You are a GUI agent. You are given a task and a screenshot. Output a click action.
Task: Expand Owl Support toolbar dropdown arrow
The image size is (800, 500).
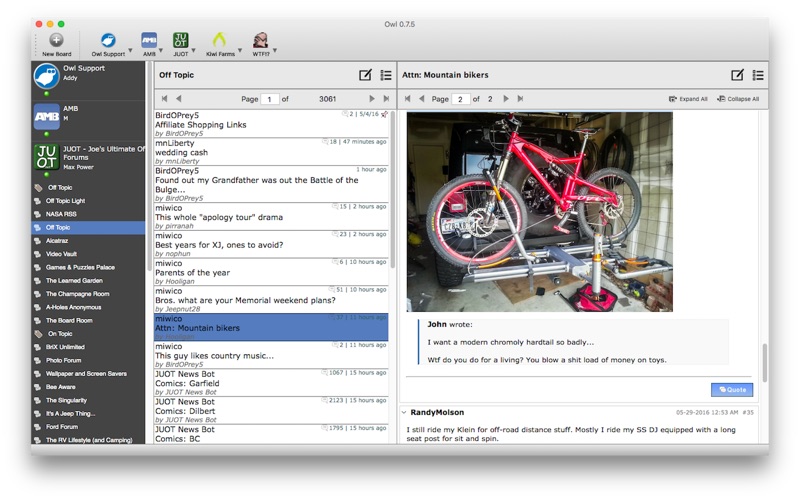(x=130, y=50)
